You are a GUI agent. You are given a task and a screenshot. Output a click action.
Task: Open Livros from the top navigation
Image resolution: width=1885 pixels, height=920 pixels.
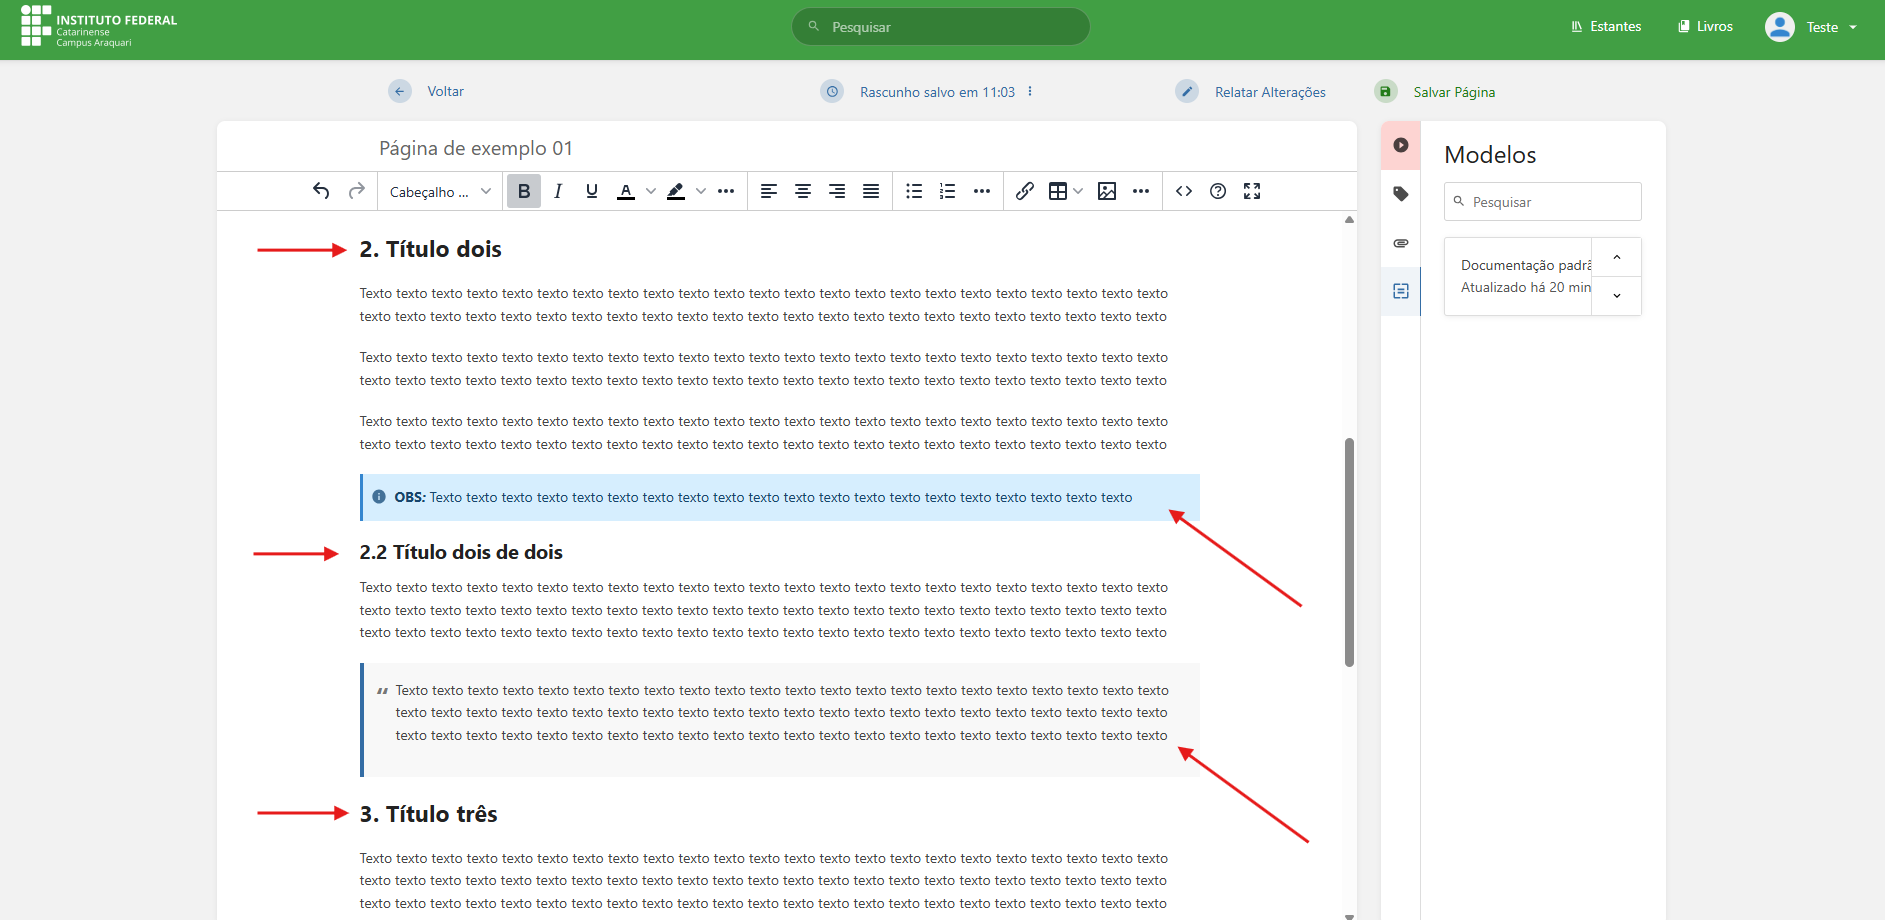point(1705,27)
